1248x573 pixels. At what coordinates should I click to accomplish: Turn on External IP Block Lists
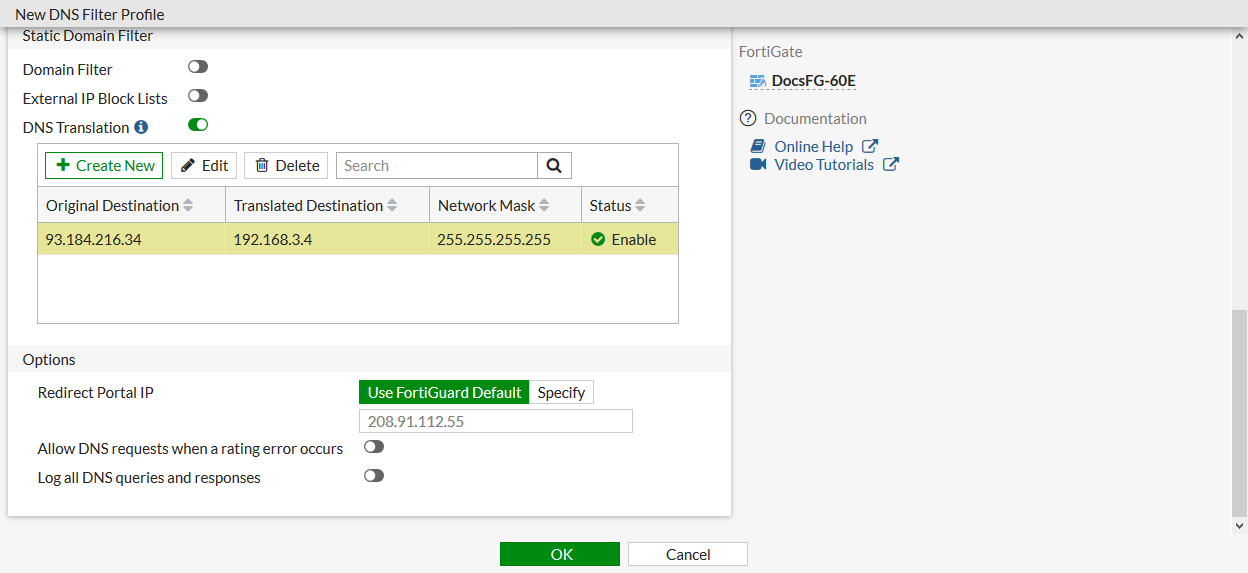pos(198,96)
